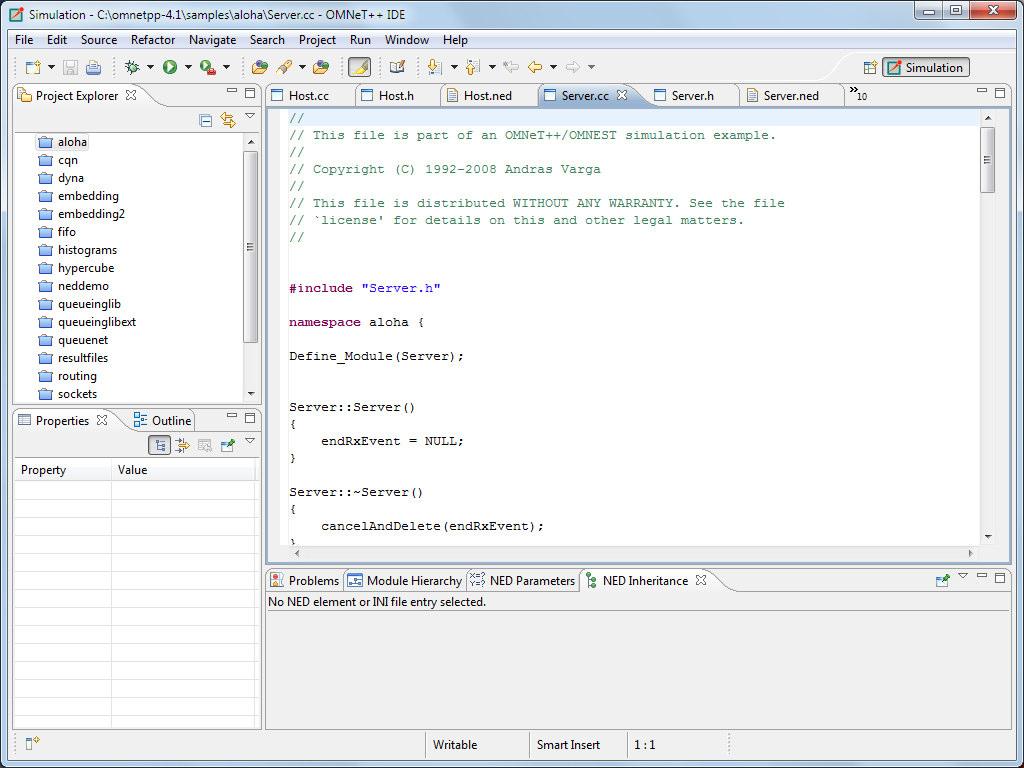Select the routing project folder
This screenshot has width=1024, height=768.
(x=68, y=376)
